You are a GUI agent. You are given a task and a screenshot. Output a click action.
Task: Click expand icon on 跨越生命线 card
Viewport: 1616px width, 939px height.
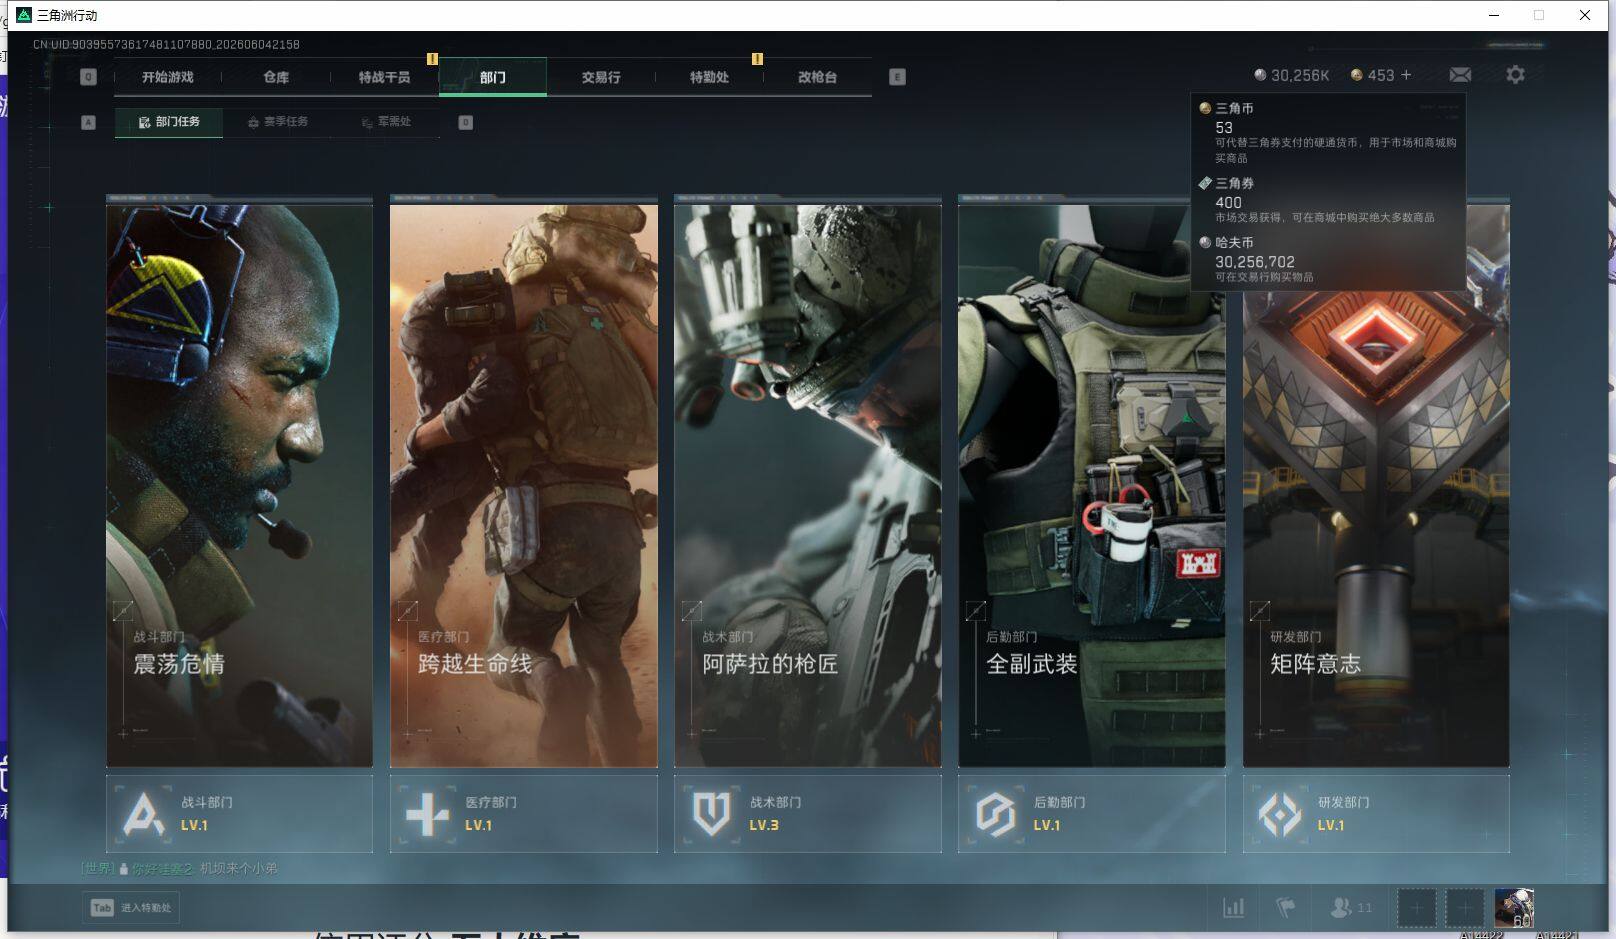click(x=407, y=610)
